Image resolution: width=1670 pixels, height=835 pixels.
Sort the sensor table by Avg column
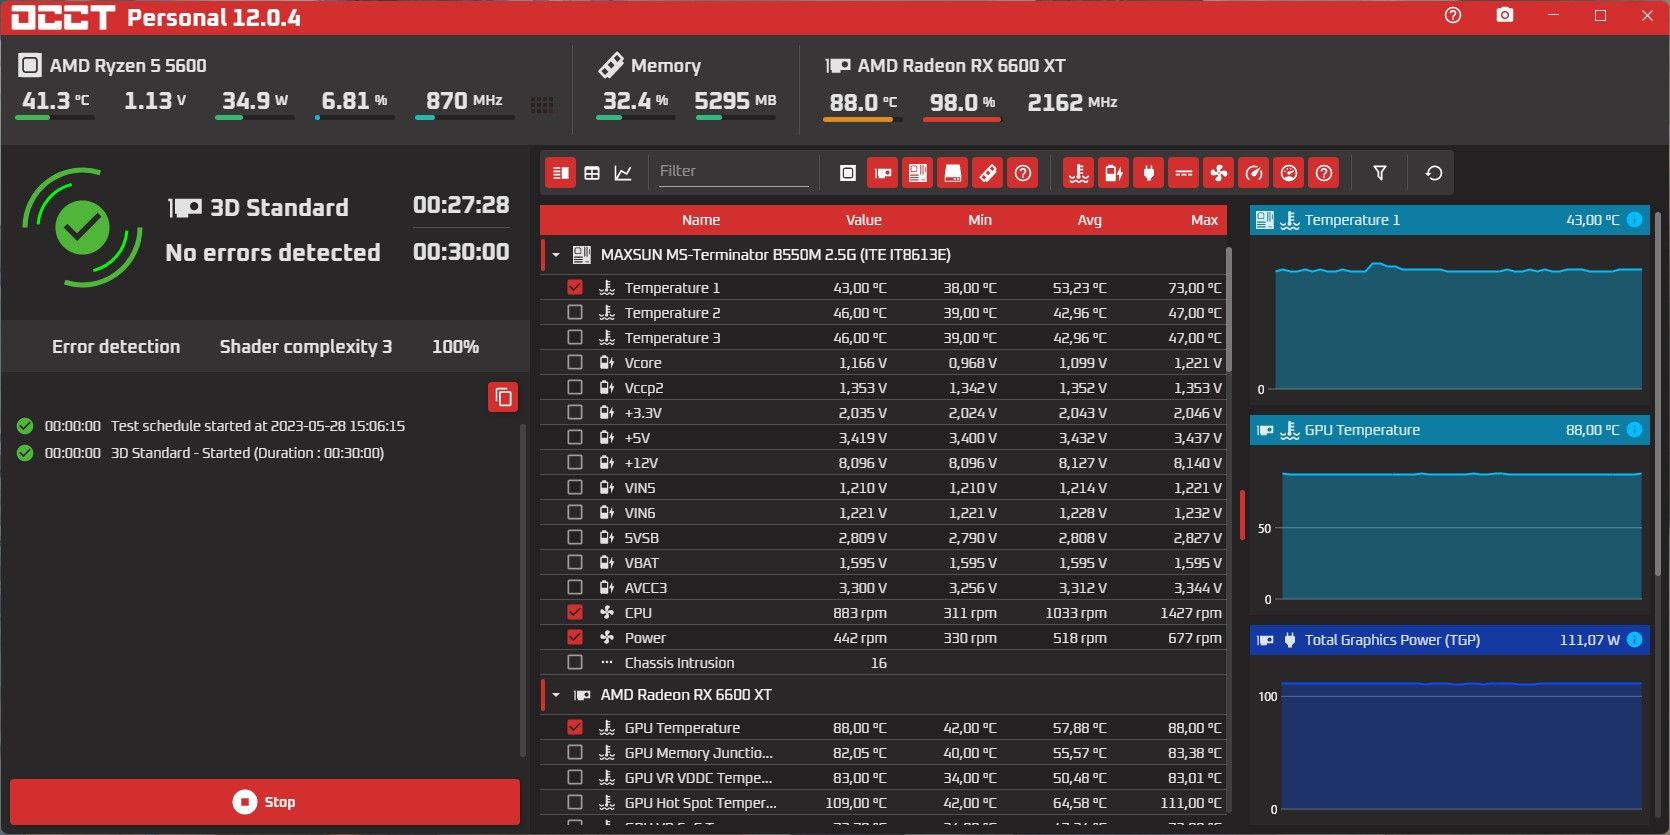click(x=1090, y=220)
